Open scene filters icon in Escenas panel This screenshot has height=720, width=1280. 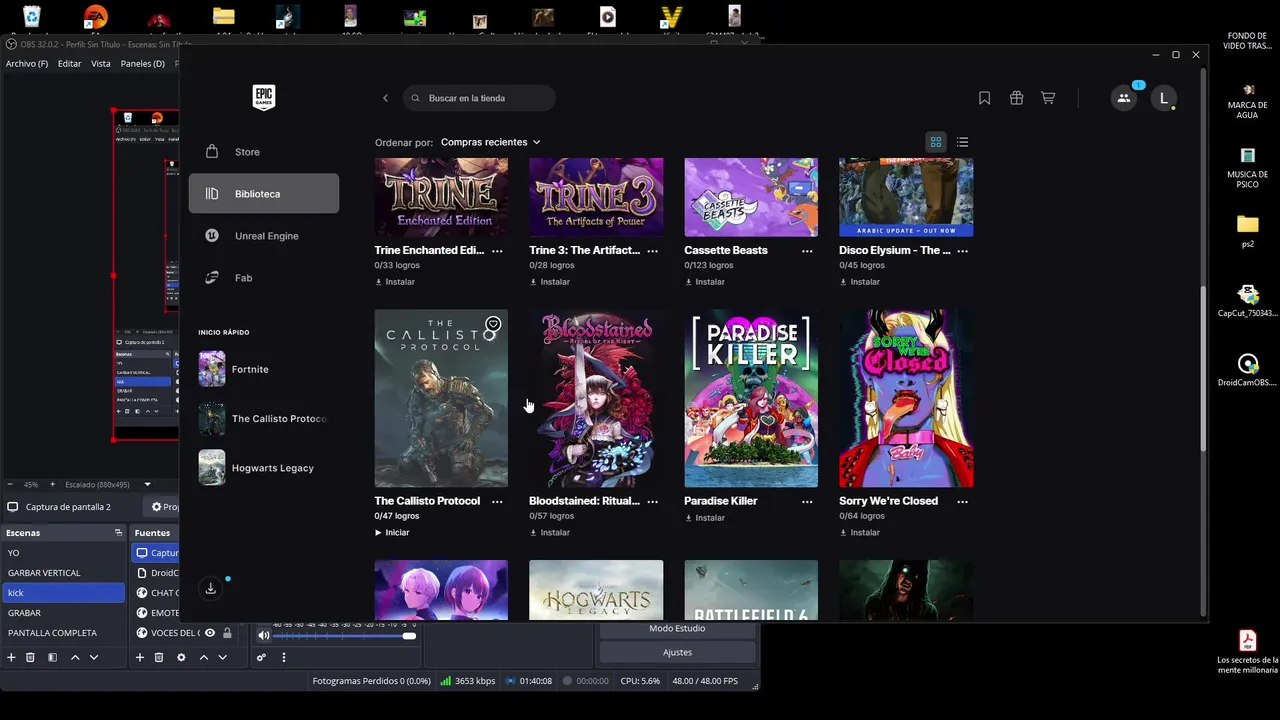52,657
